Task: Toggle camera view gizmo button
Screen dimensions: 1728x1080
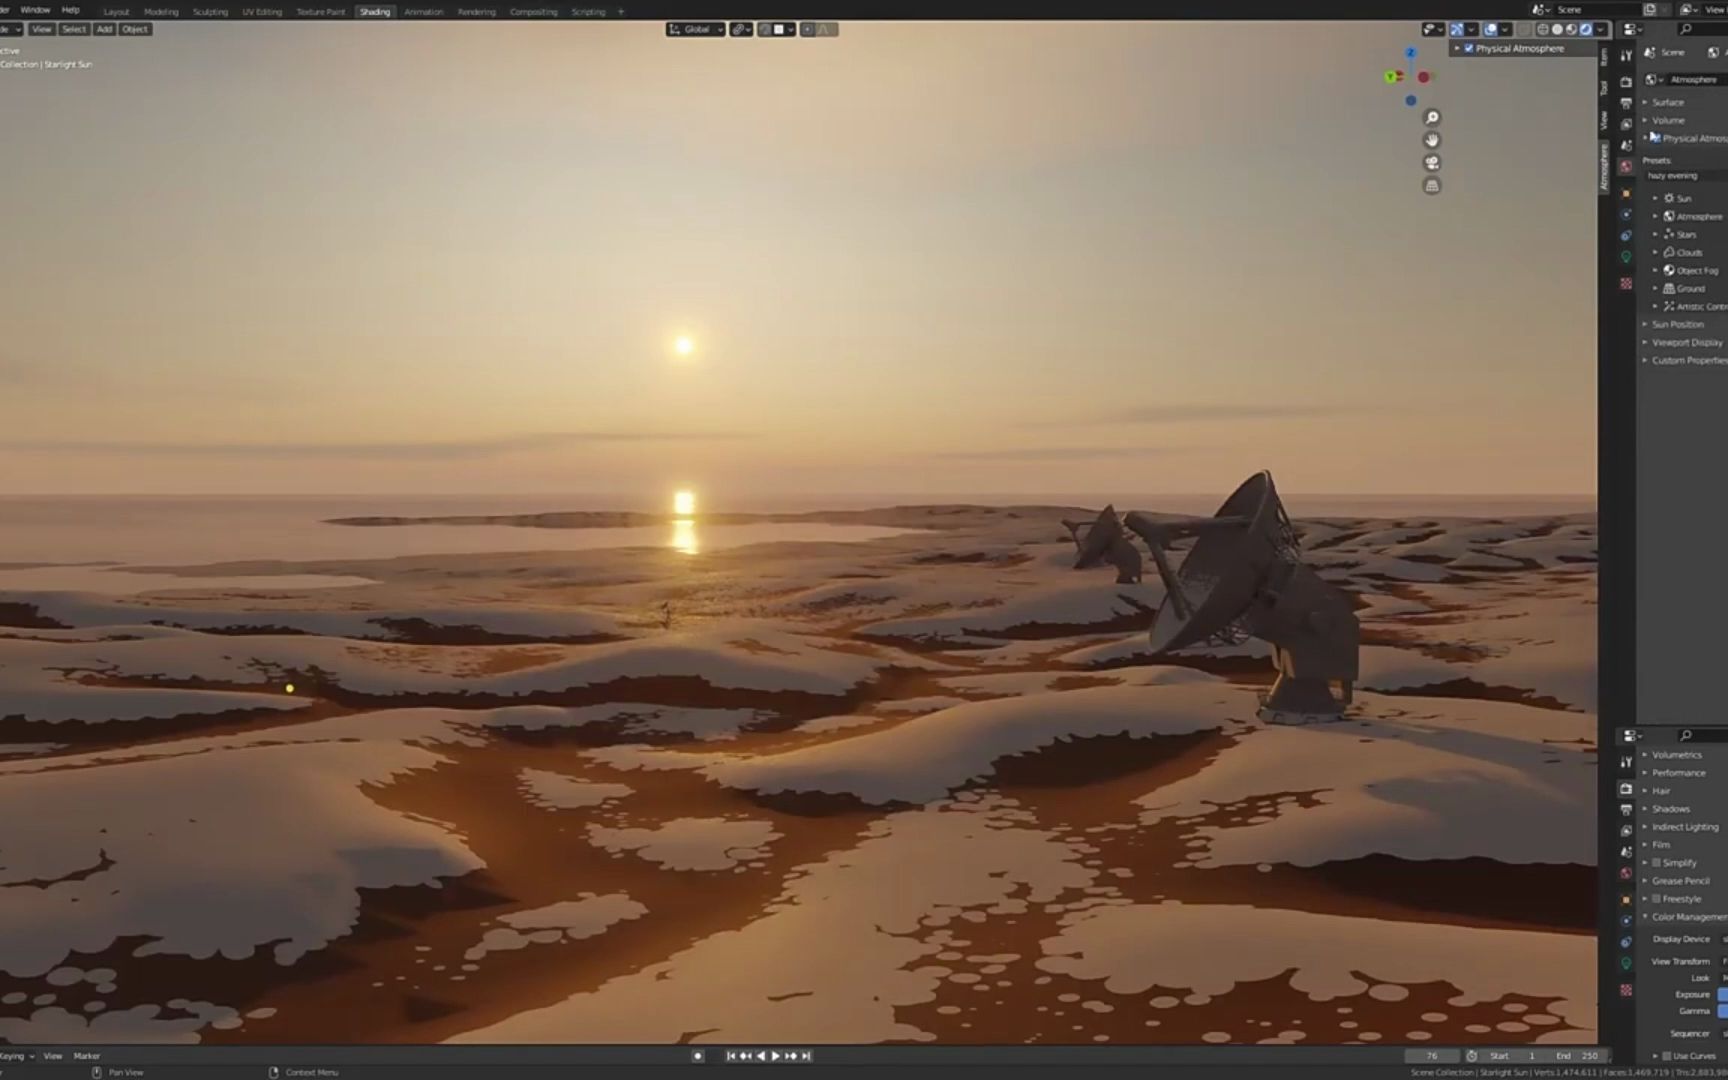Action: click(1432, 163)
